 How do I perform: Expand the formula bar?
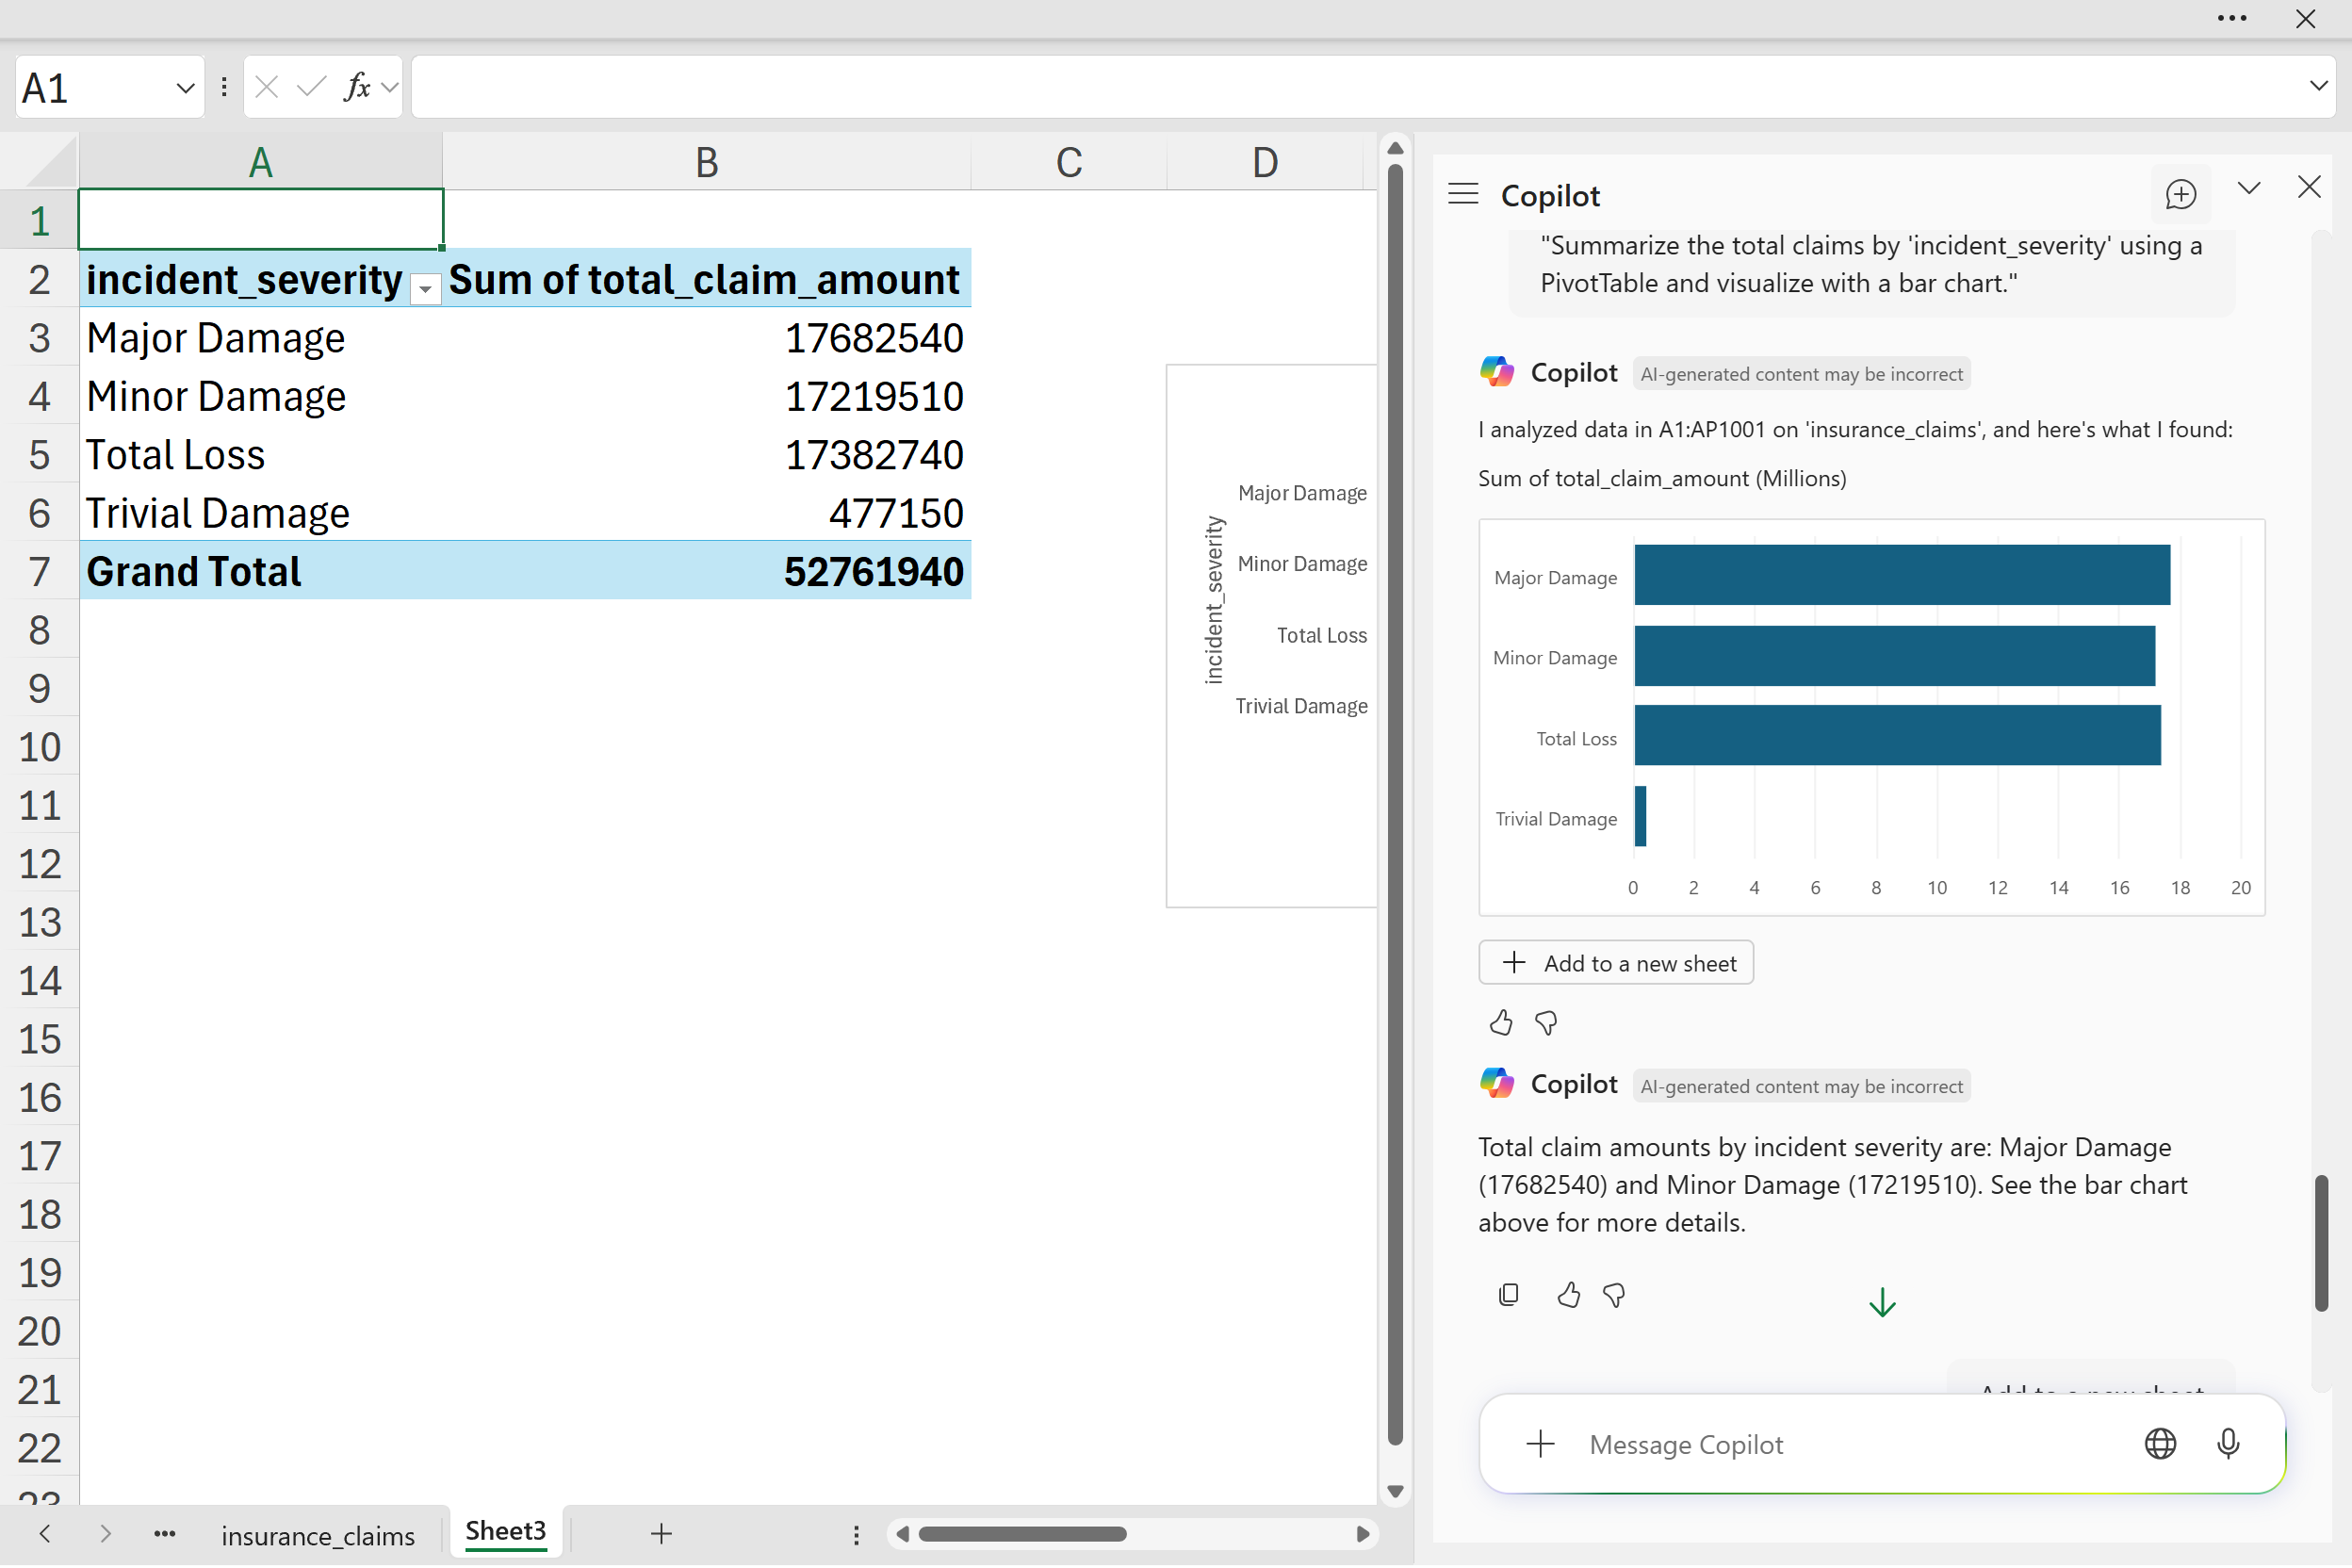click(x=2318, y=86)
